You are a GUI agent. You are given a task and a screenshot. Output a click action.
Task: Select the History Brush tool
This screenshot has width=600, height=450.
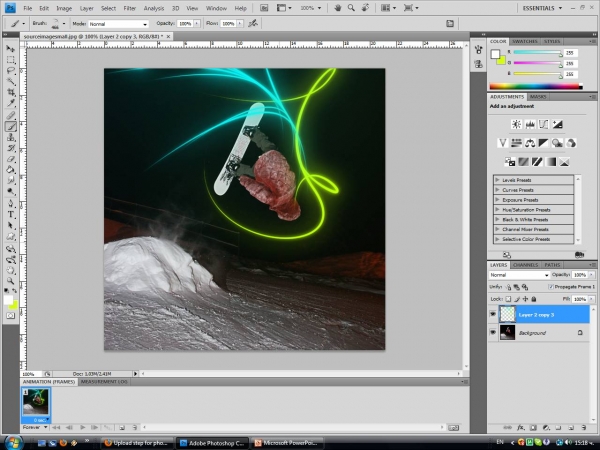click(x=10, y=148)
